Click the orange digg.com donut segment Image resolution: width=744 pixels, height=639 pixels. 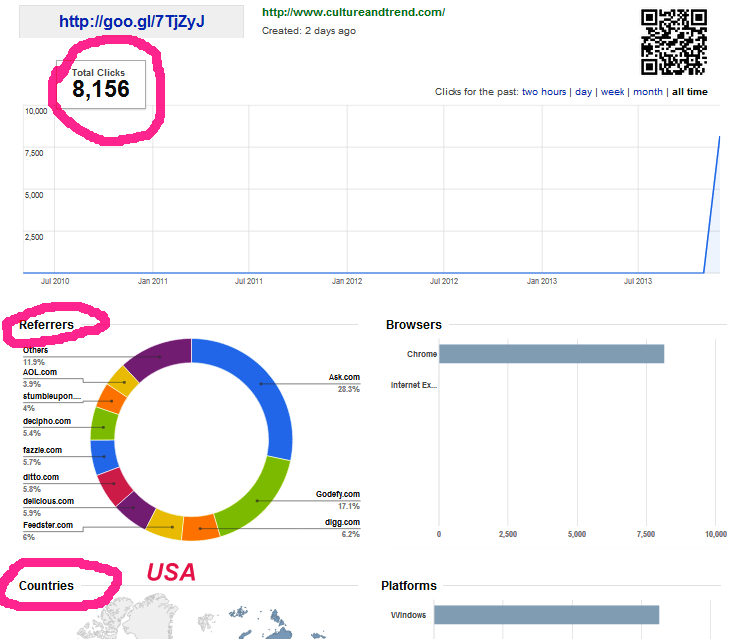pyautogui.click(x=200, y=526)
